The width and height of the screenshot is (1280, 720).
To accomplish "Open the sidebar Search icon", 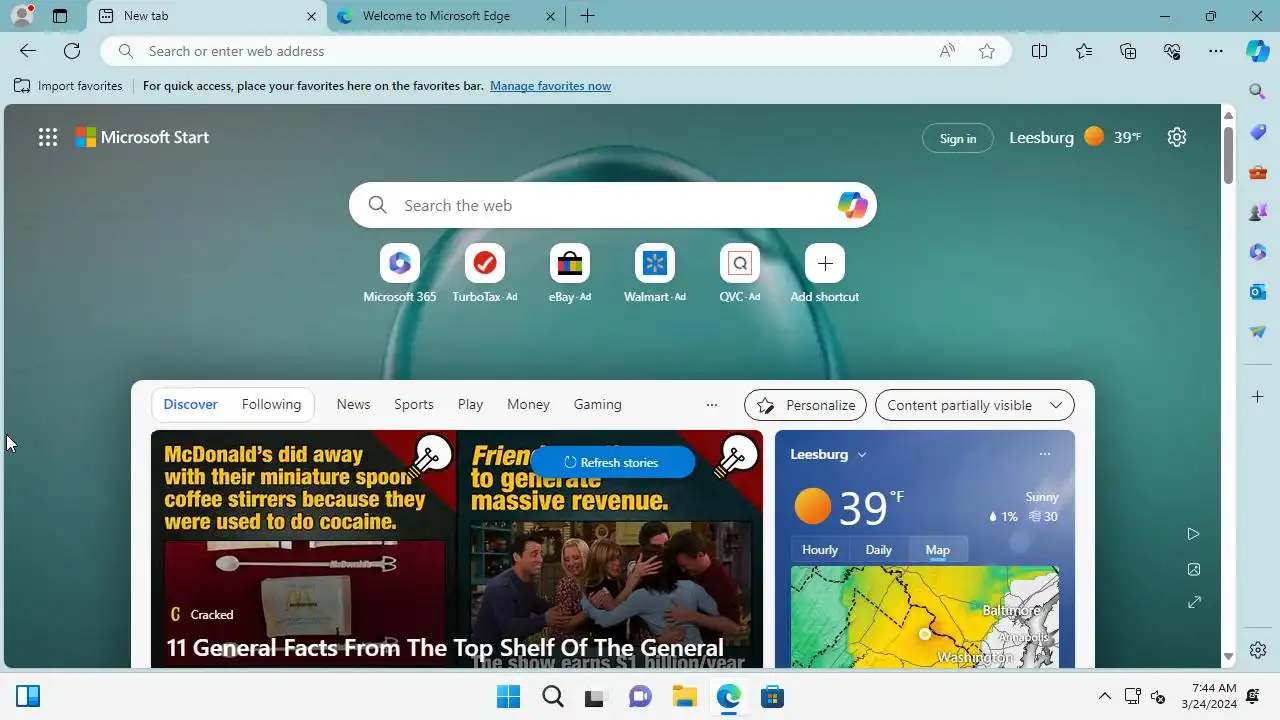I will pyautogui.click(x=1258, y=92).
